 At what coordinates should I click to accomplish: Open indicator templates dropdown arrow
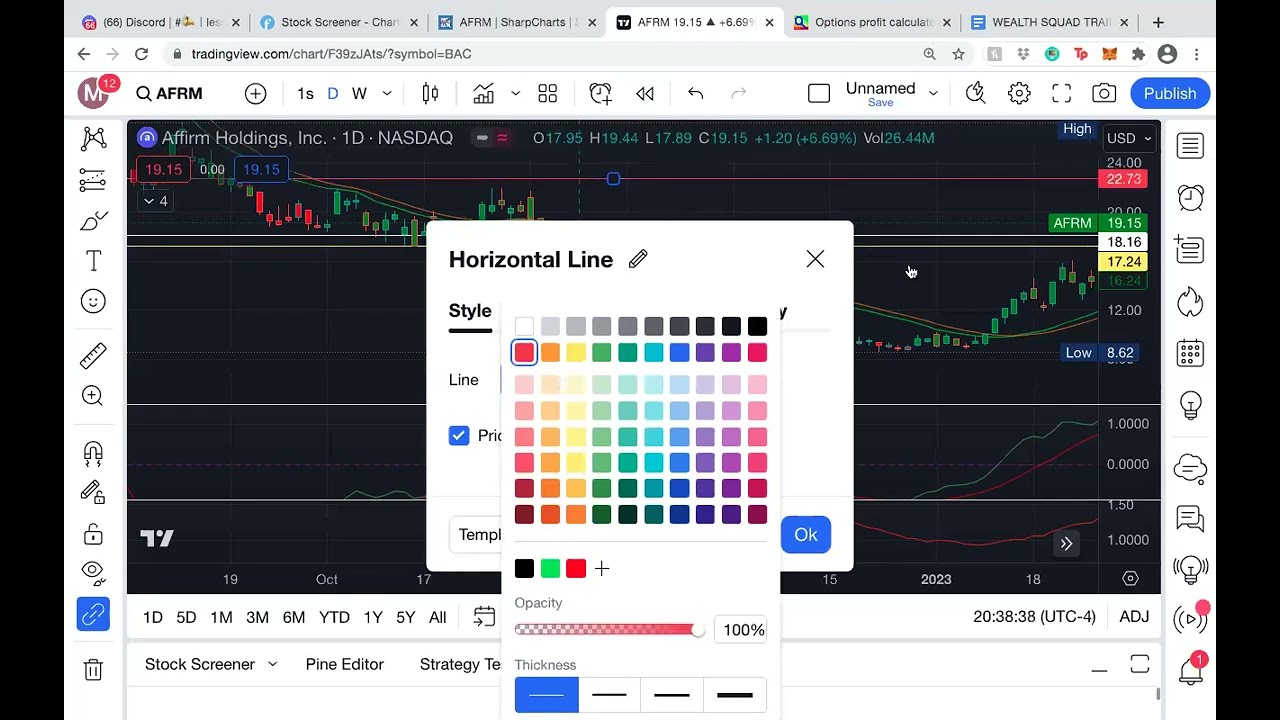515,93
